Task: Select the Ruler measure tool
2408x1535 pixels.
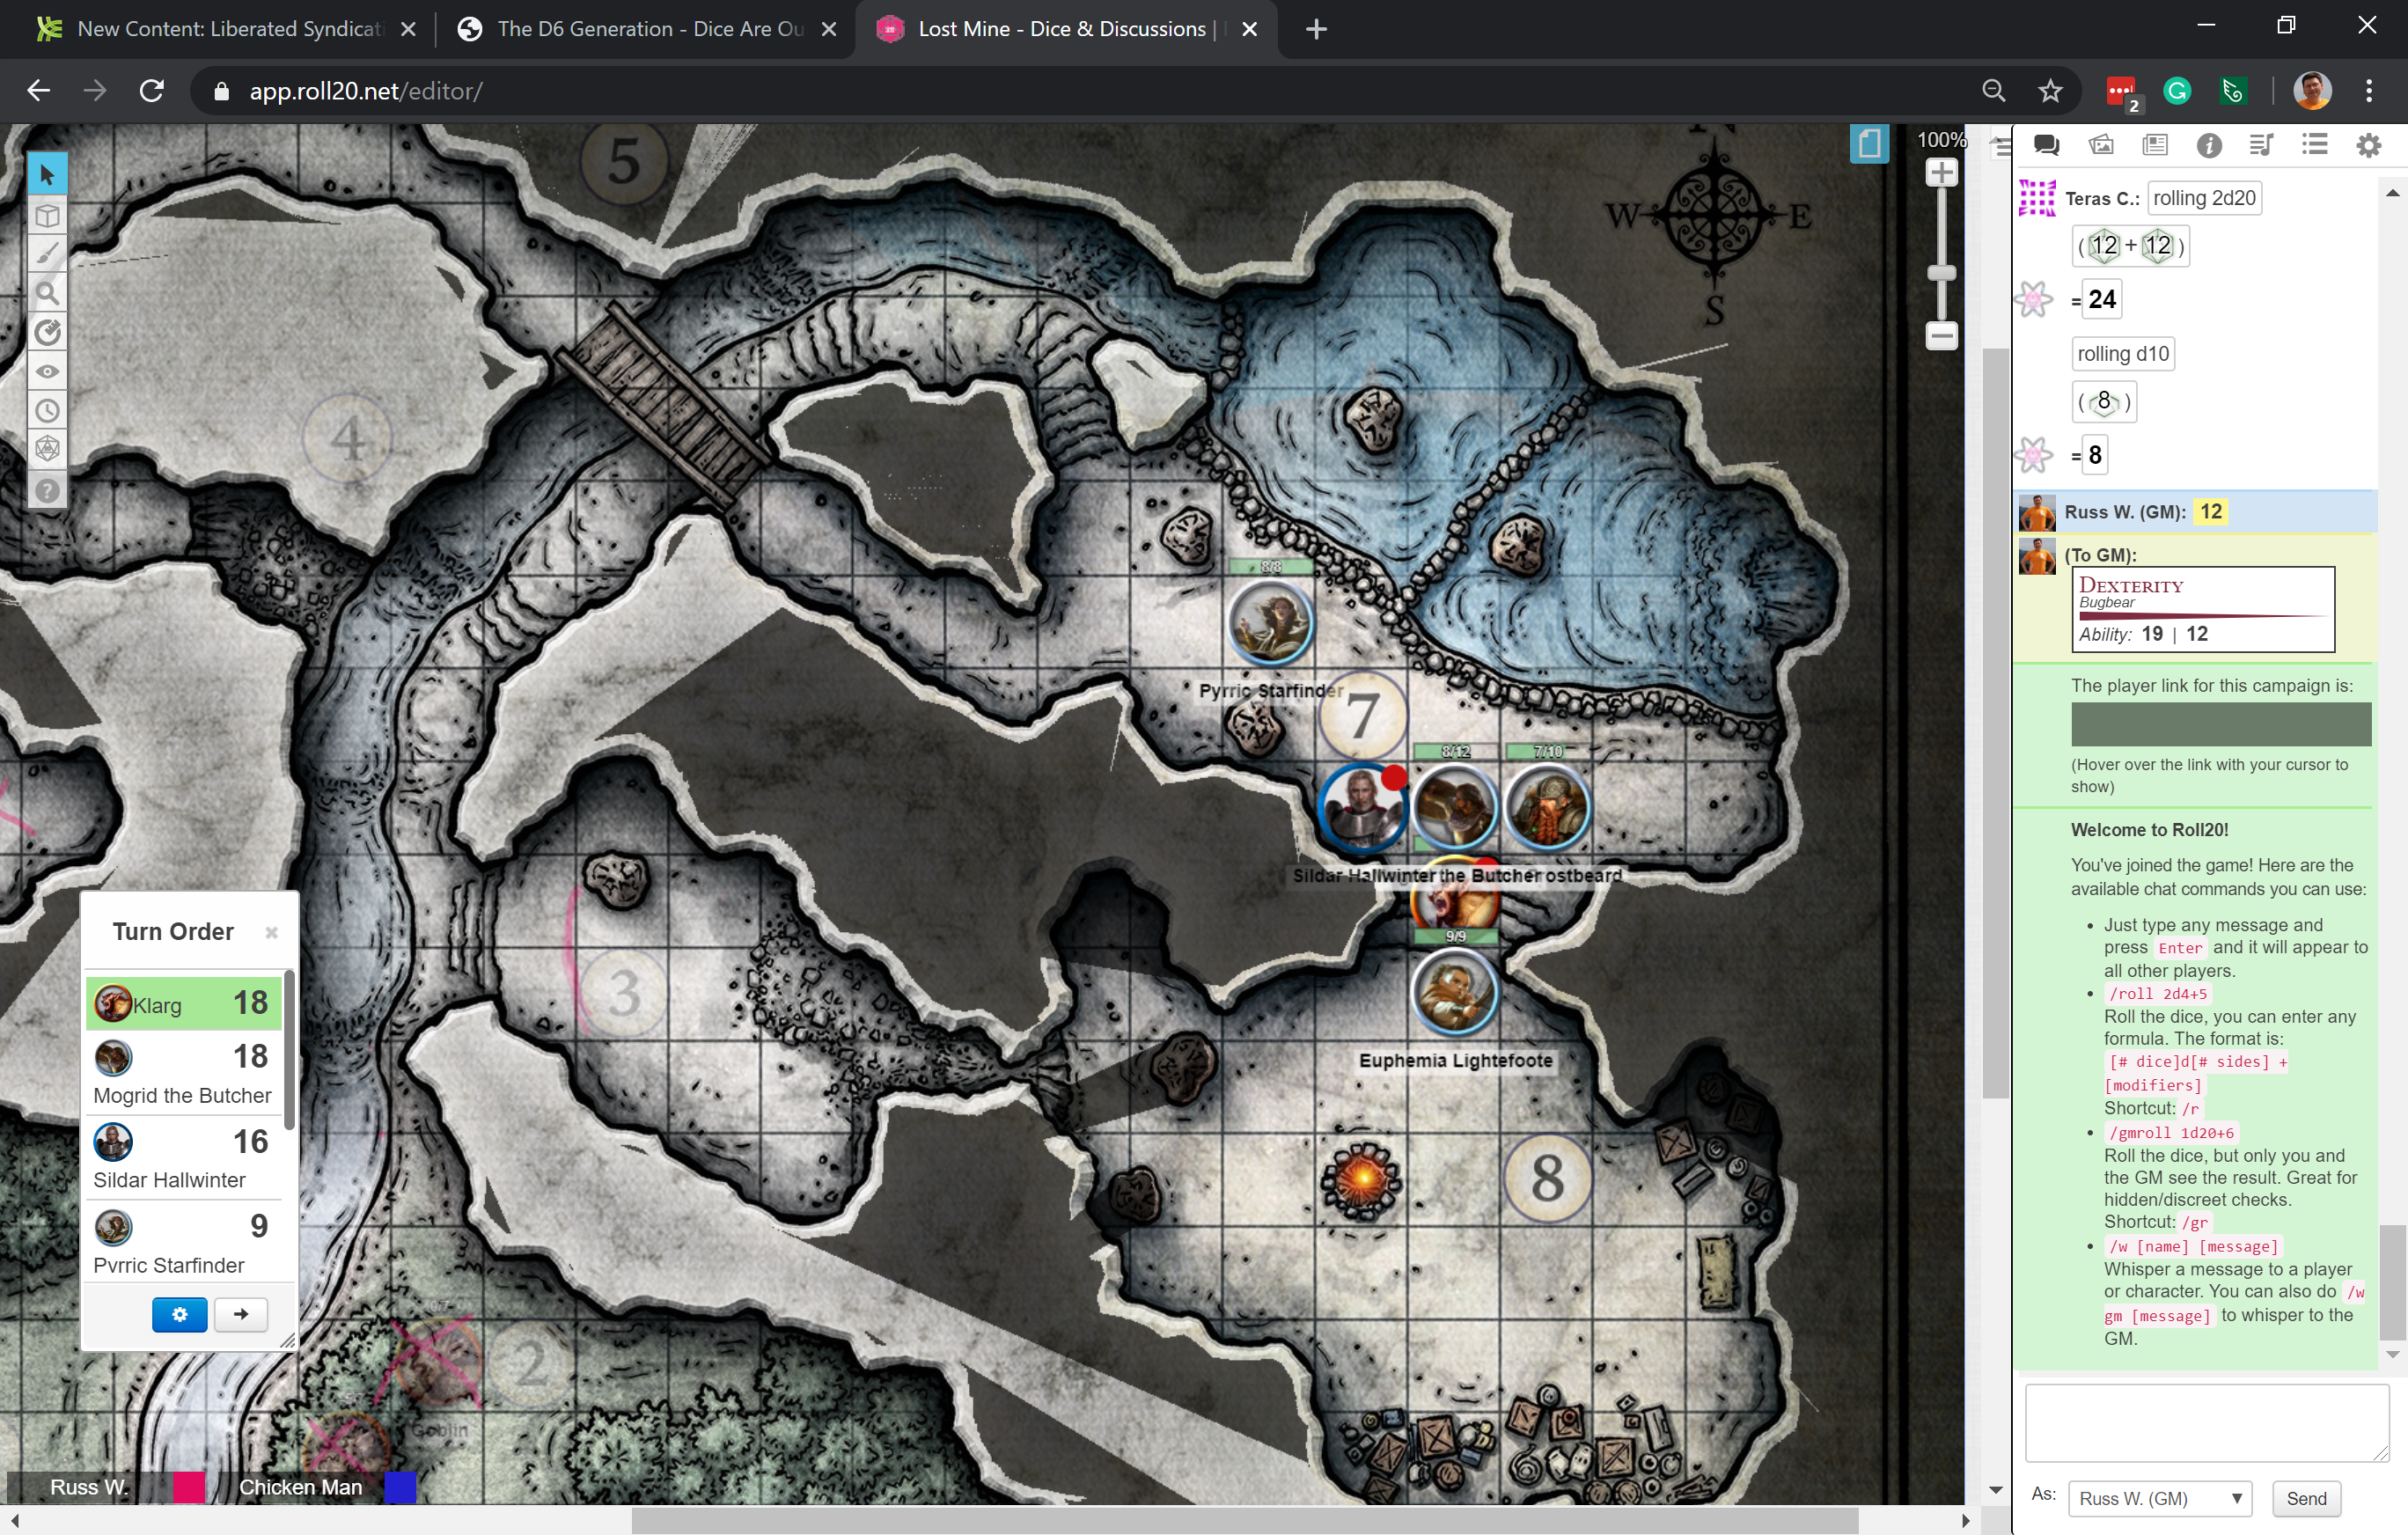Action: pos(47,332)
